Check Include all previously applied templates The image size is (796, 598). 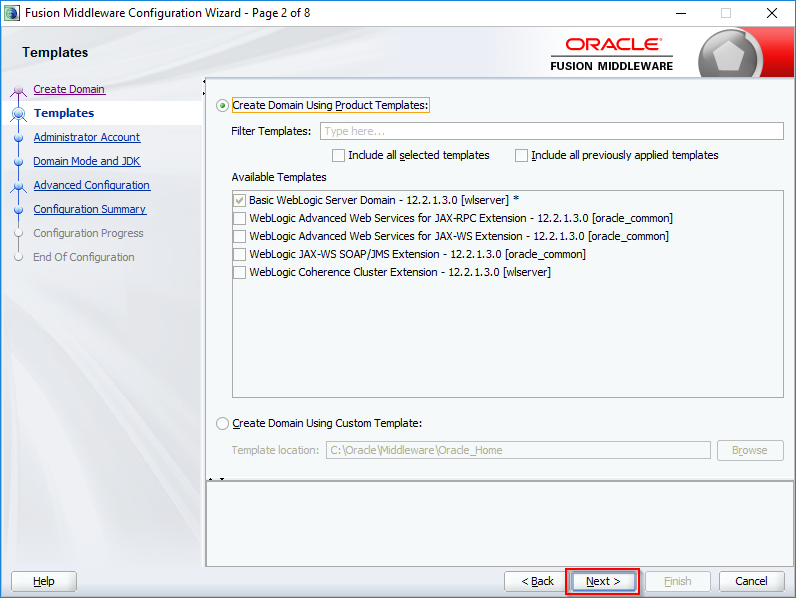point(521,155)
